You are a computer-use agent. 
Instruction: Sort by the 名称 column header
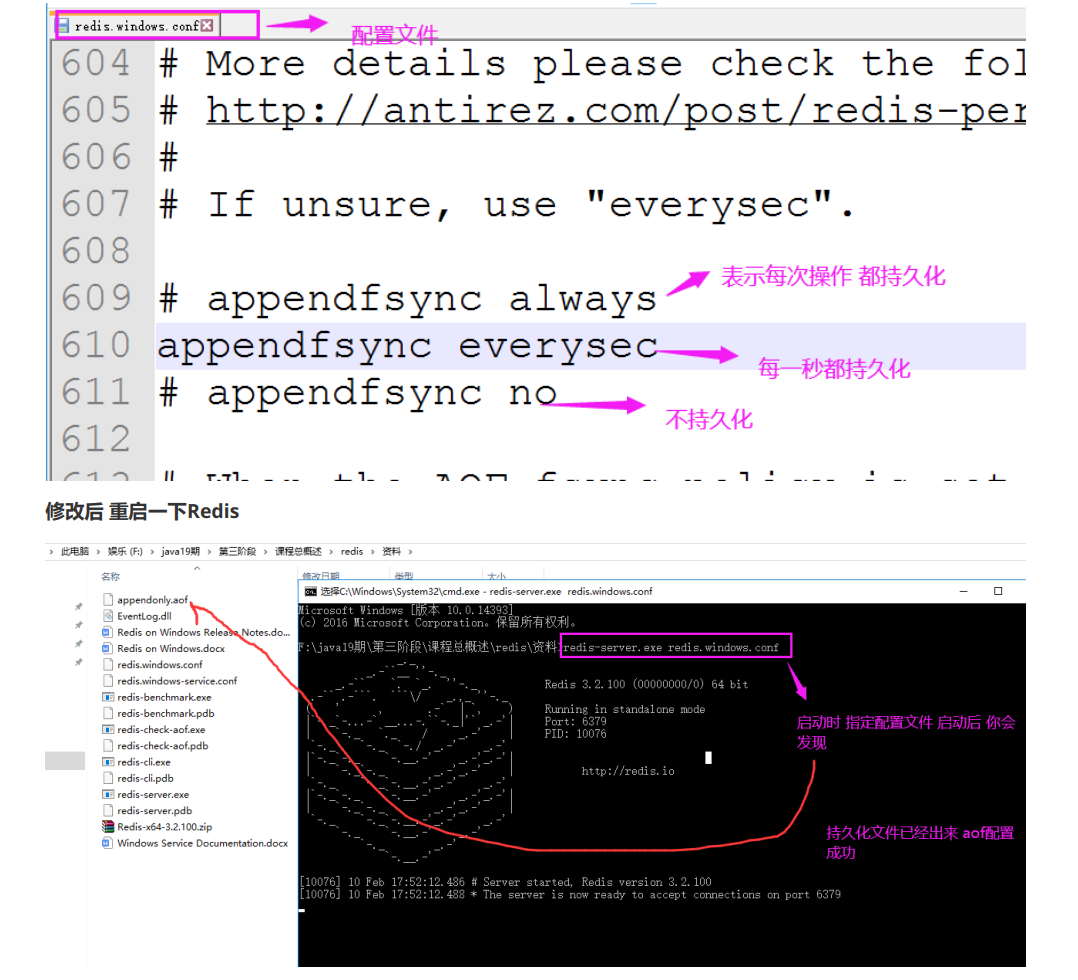coord(110,576)
